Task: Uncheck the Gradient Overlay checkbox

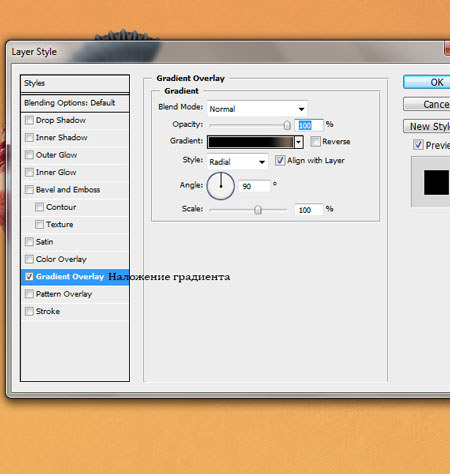Action: [29, 277]
